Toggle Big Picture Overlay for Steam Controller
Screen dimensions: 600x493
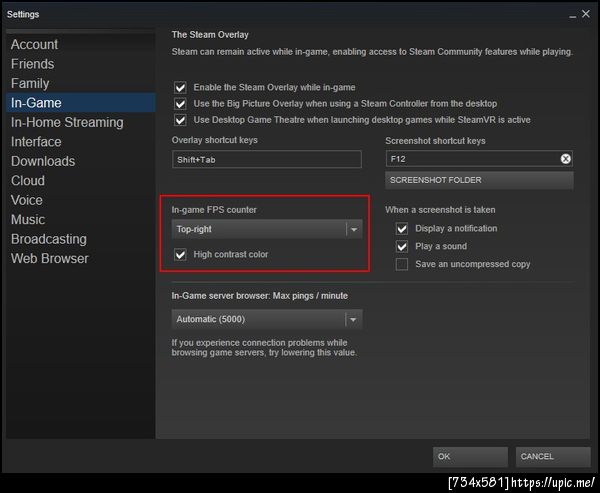pyautogui.click(x=180, y=104)
